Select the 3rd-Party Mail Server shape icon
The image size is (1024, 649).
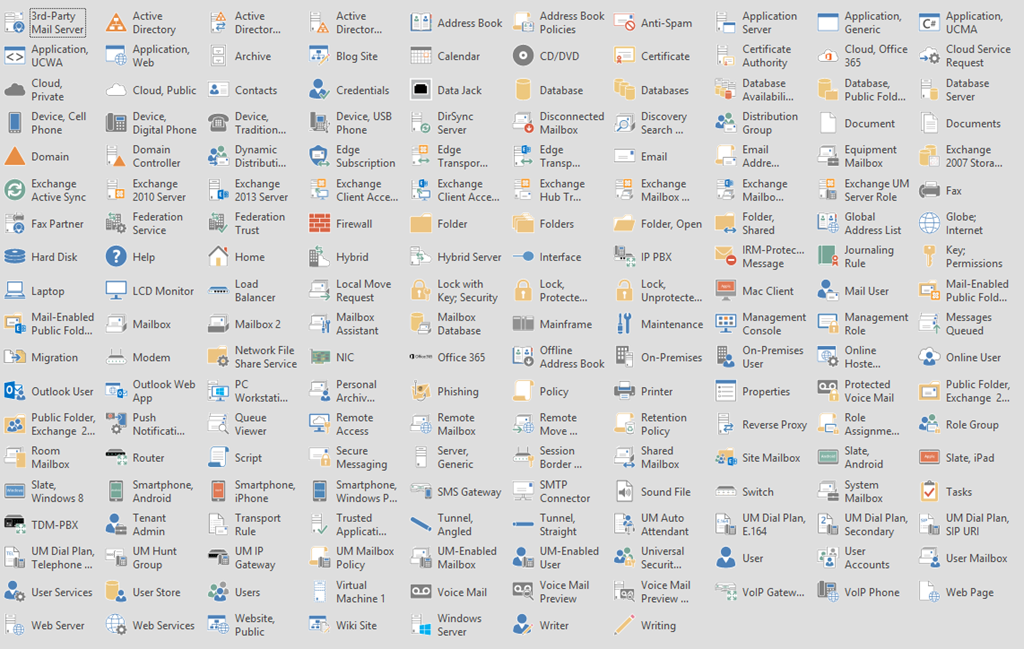tap(14, 23)
